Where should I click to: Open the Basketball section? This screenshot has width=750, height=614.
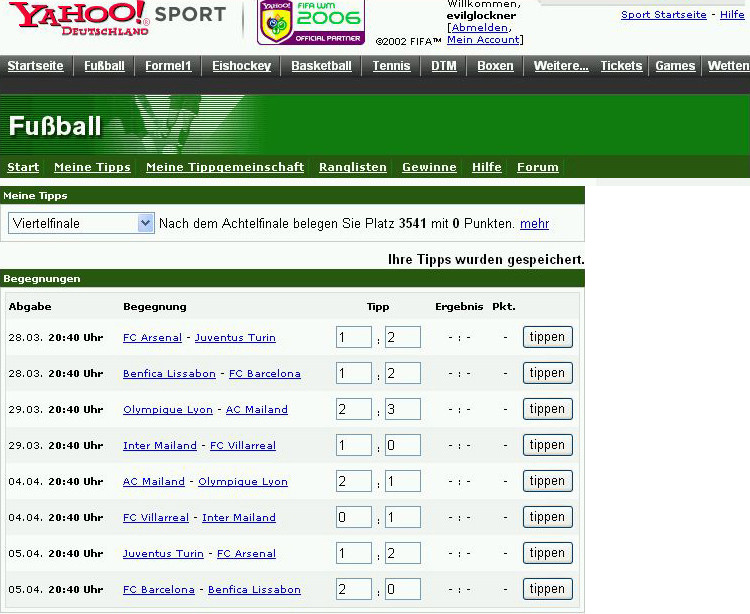click(x=321, y=66)
